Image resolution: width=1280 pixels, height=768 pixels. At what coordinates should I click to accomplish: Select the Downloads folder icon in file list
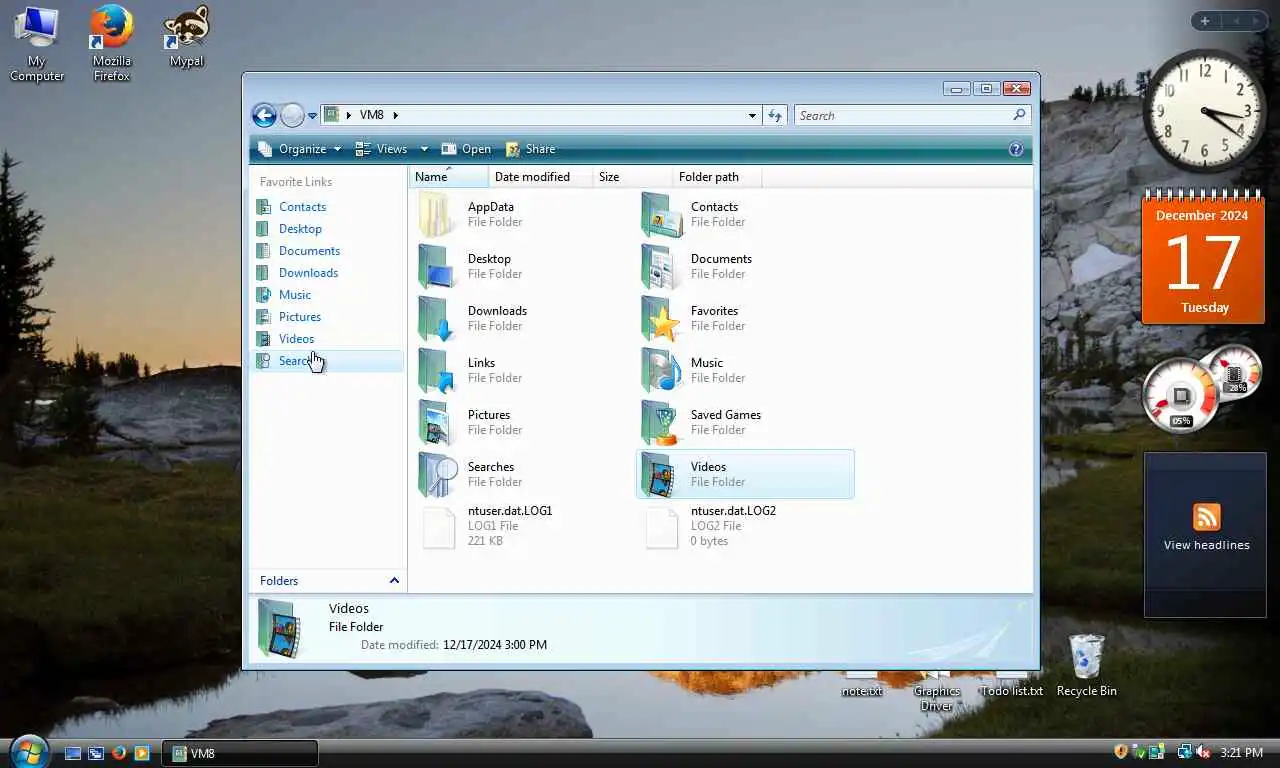click(x=437, y=318)
